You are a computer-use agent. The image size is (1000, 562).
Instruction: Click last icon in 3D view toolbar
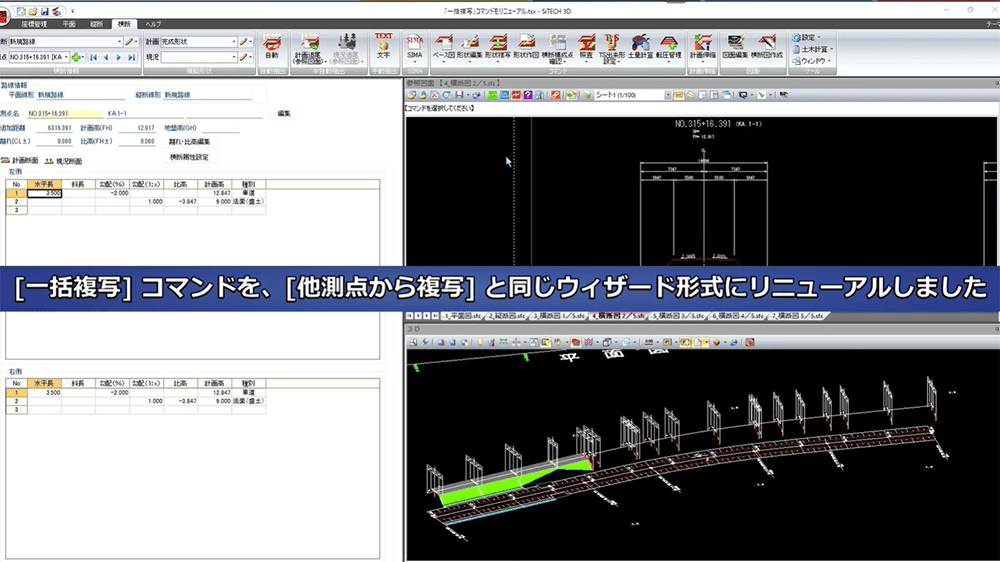750,343
